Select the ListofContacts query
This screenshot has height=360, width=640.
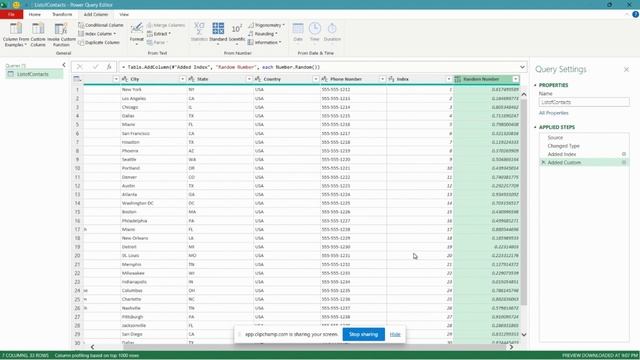(x=34, y=74)
